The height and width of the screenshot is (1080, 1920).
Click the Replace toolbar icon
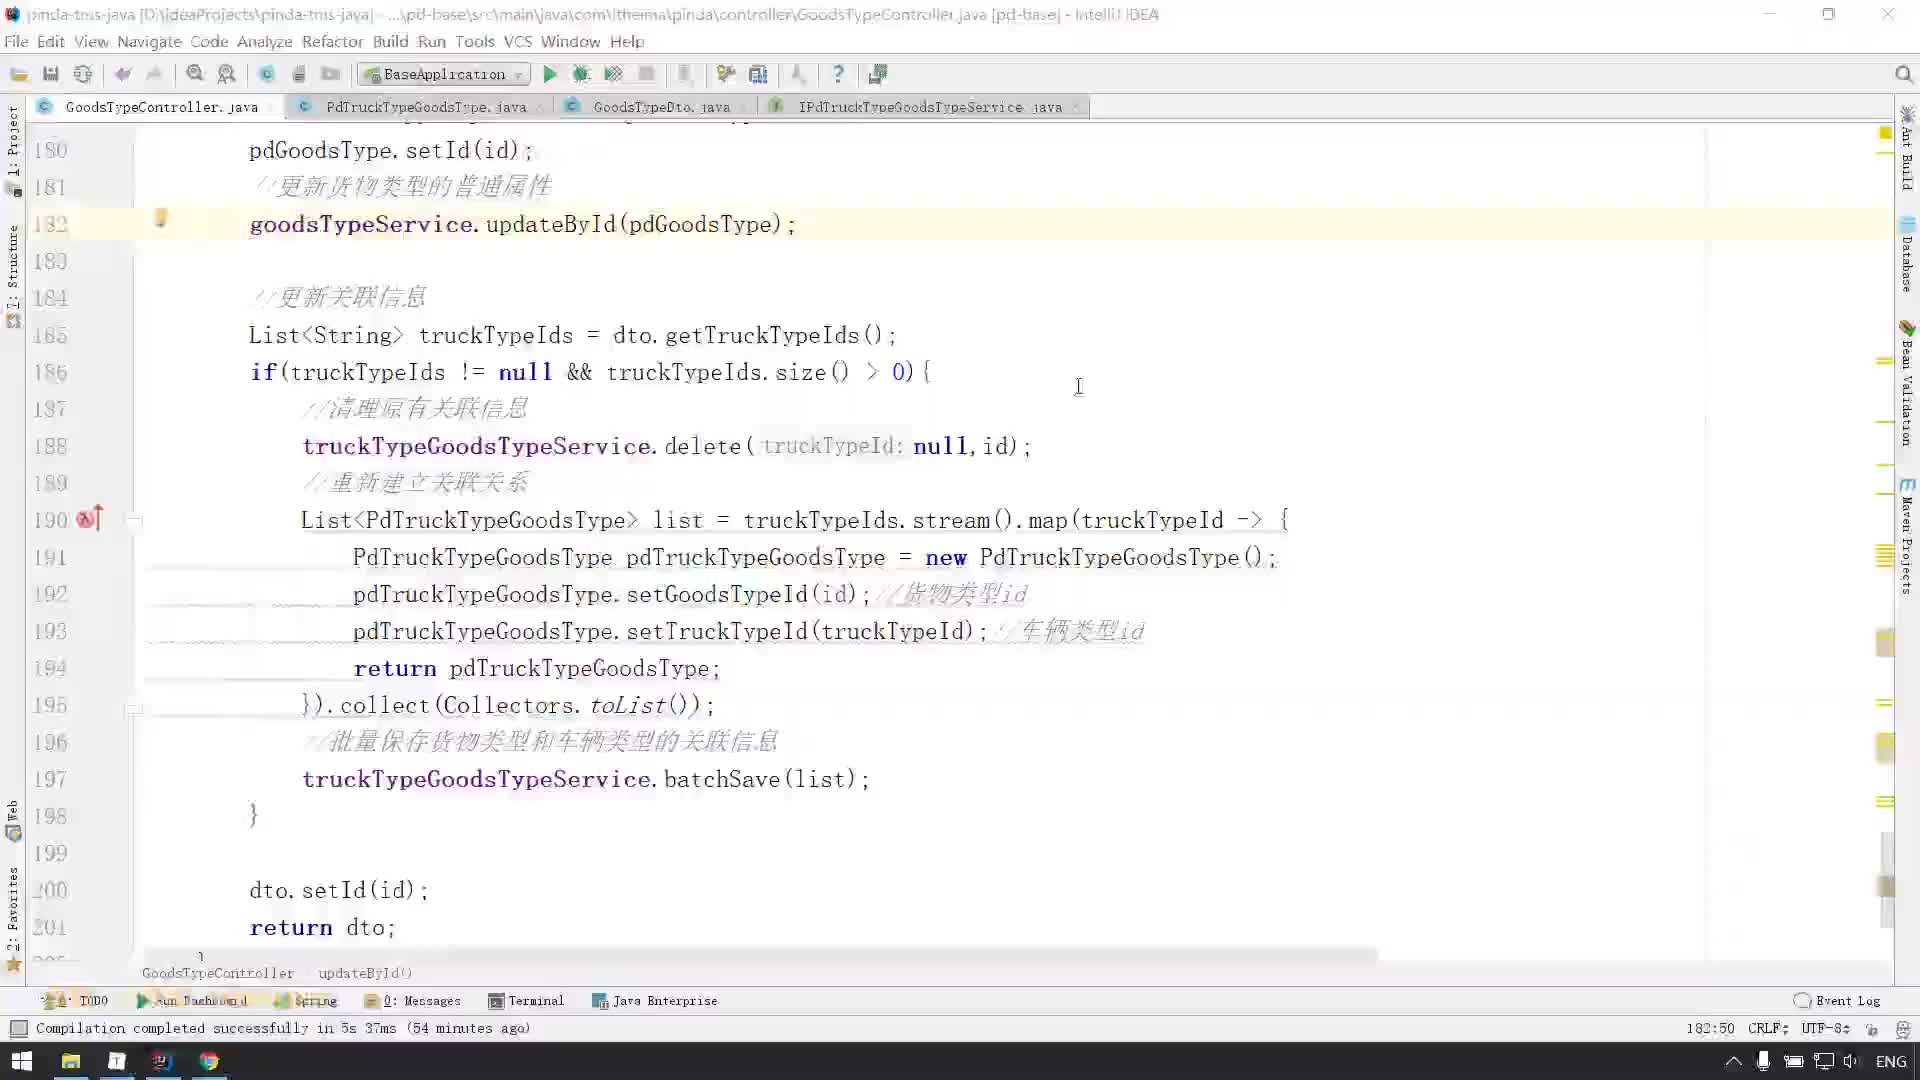[x=227, y=74]
